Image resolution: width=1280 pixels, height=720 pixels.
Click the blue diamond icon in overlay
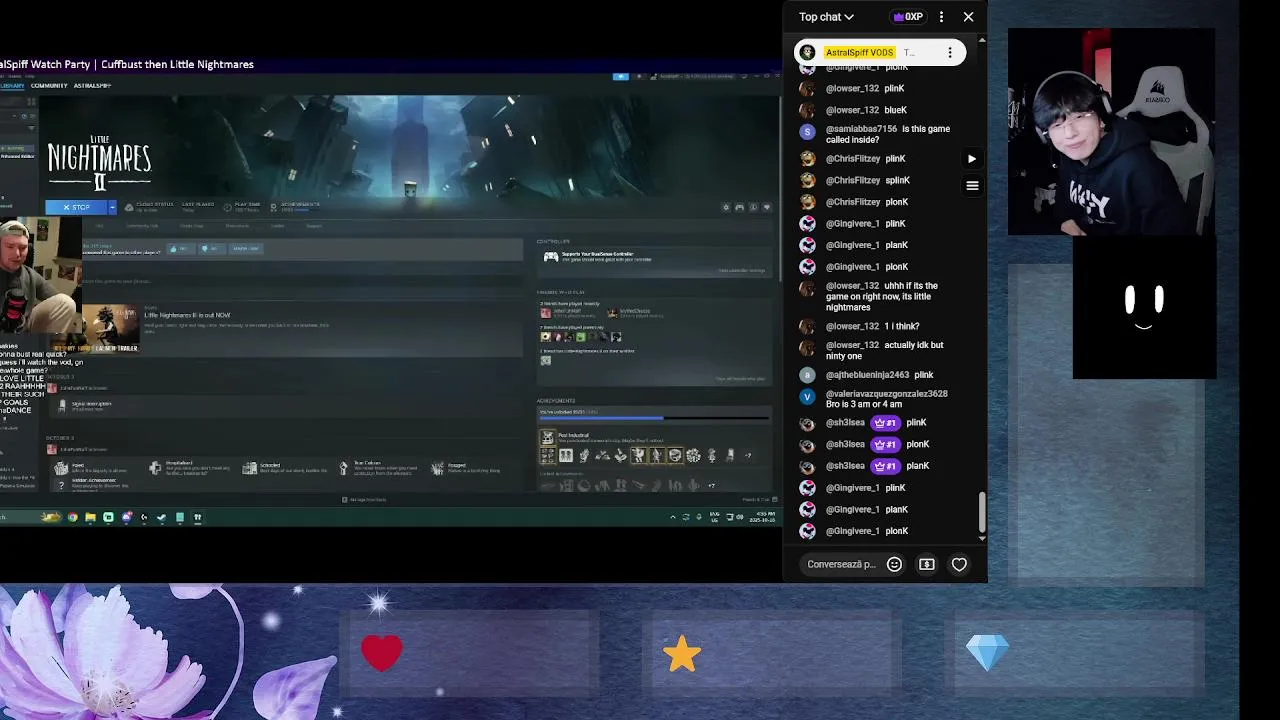coord(988,654)
